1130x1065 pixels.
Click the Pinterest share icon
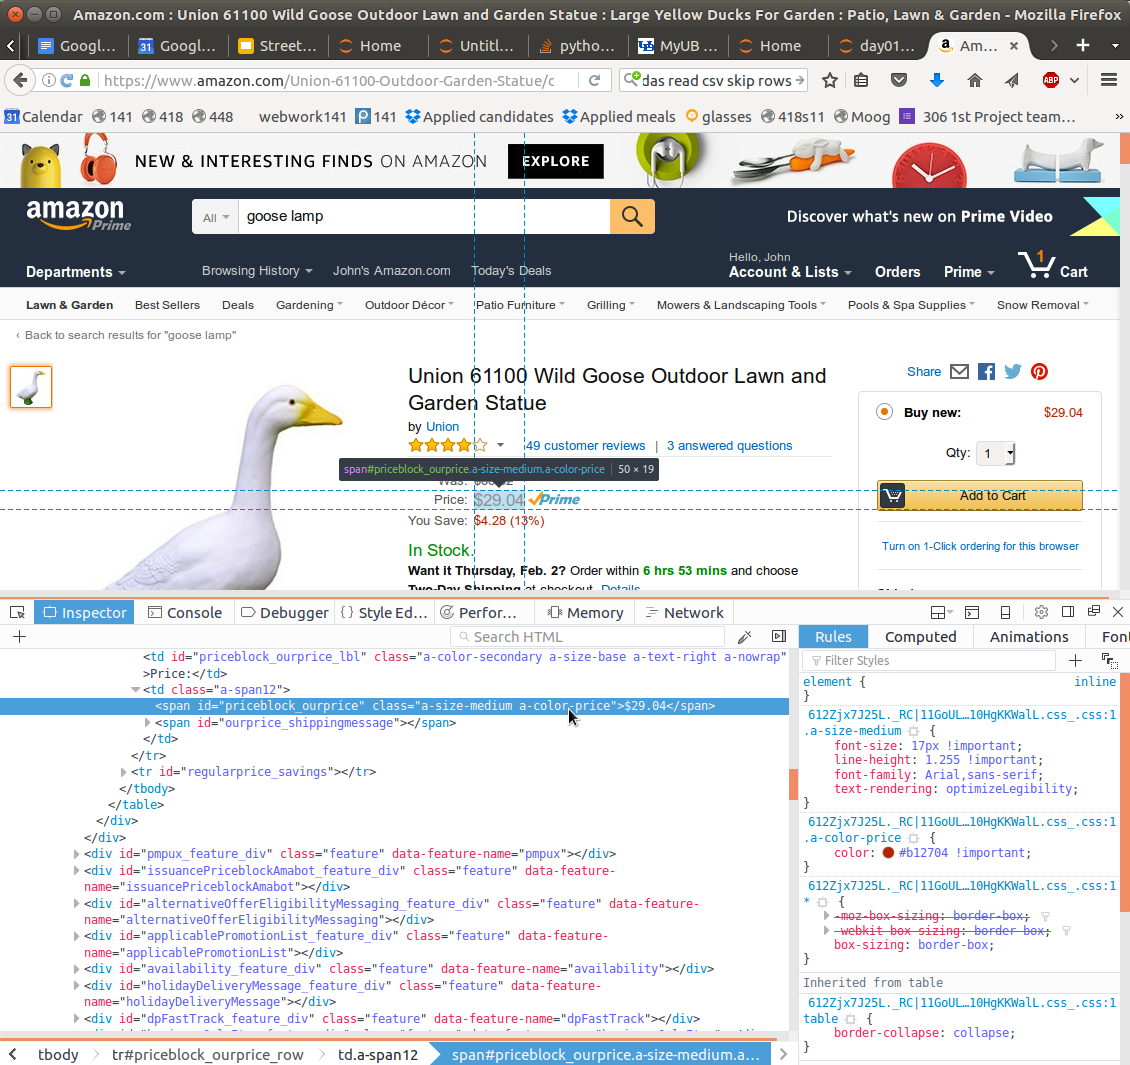tap(1040, 372)
